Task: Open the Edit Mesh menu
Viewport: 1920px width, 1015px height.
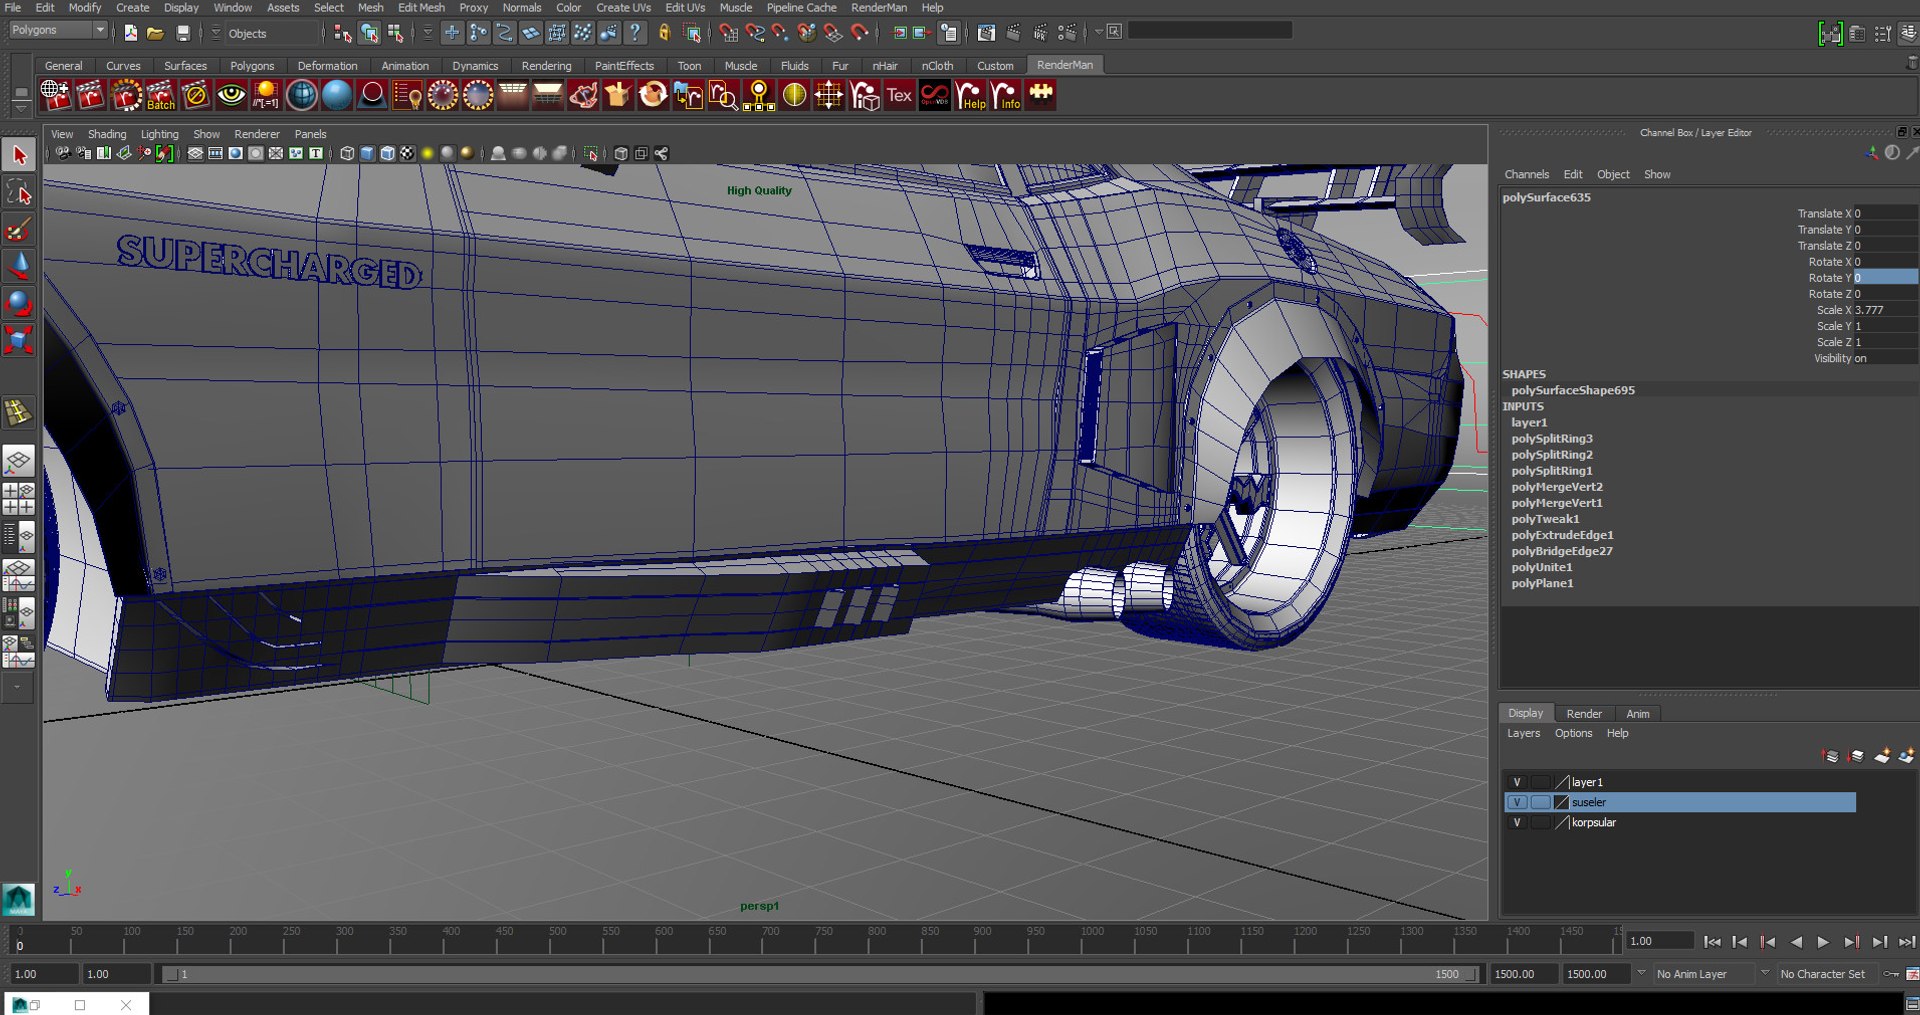Action: [421, 7]
